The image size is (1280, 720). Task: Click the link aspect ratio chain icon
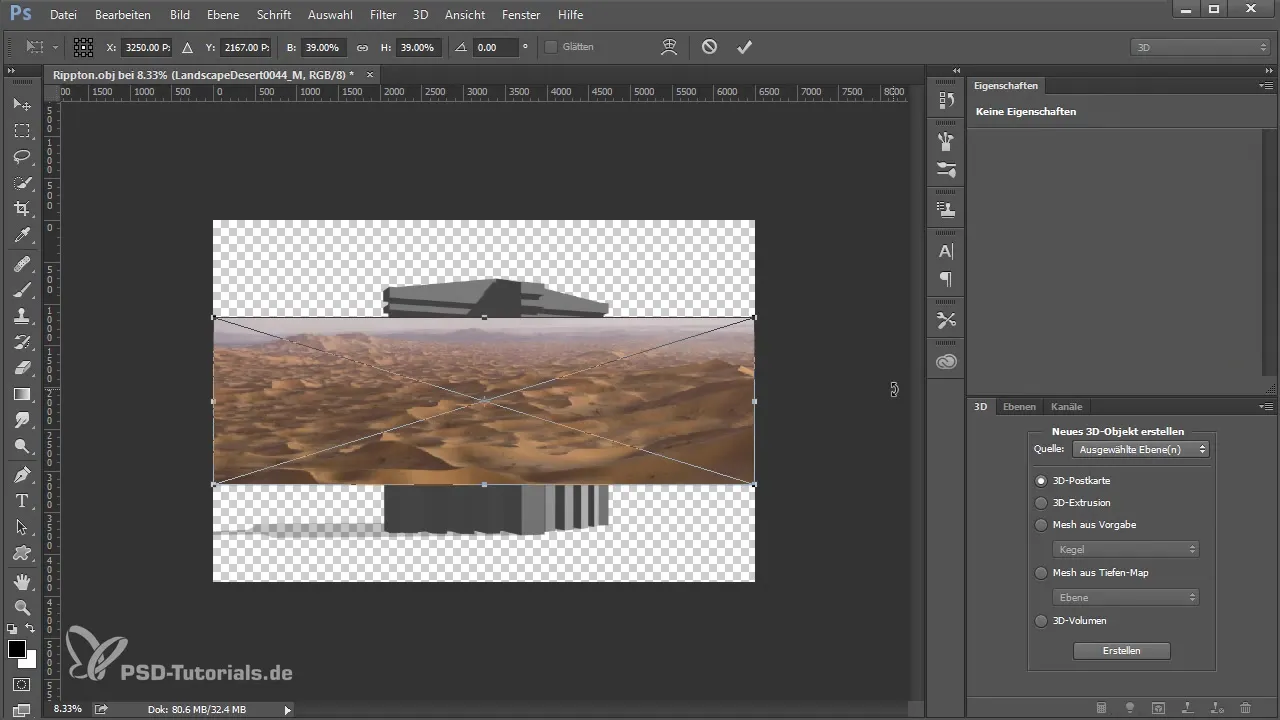click(x=362, y=47)
